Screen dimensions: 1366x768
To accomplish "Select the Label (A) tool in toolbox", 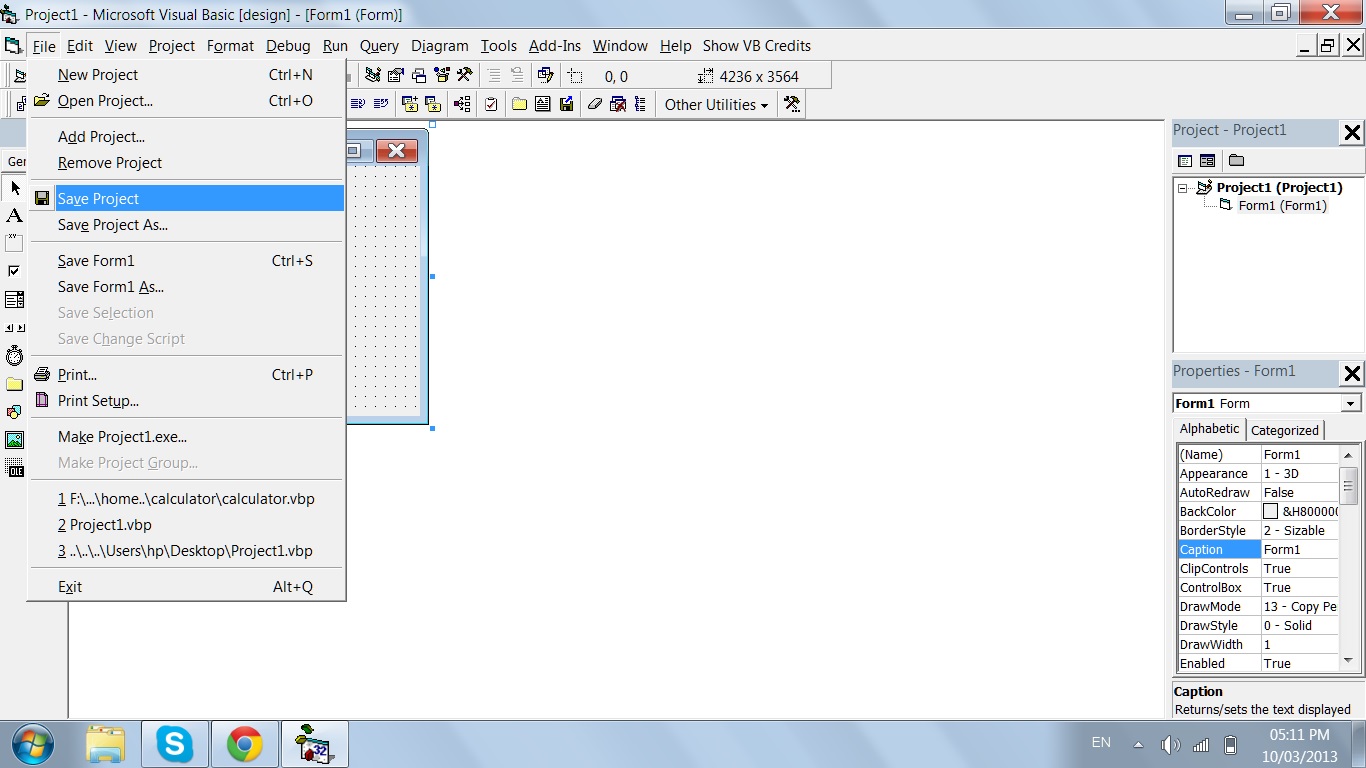I will 14,216.
